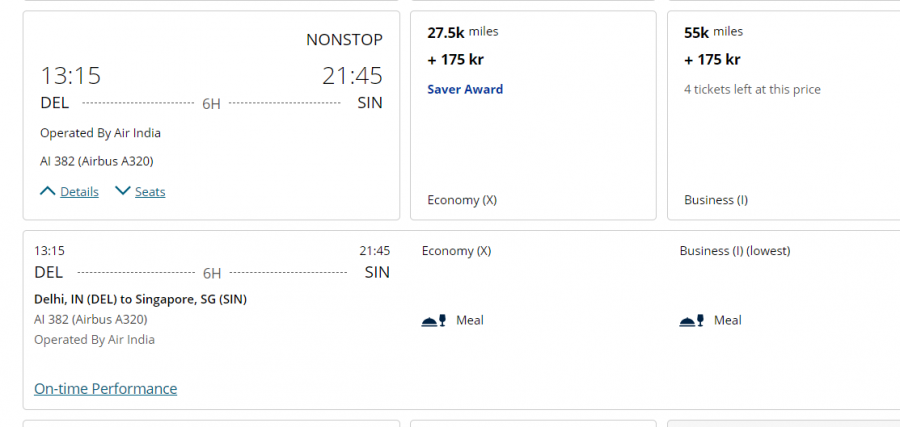Collapse the Details chevron arrow
This screenshot has height=427, width=900.
pos(47,191)
